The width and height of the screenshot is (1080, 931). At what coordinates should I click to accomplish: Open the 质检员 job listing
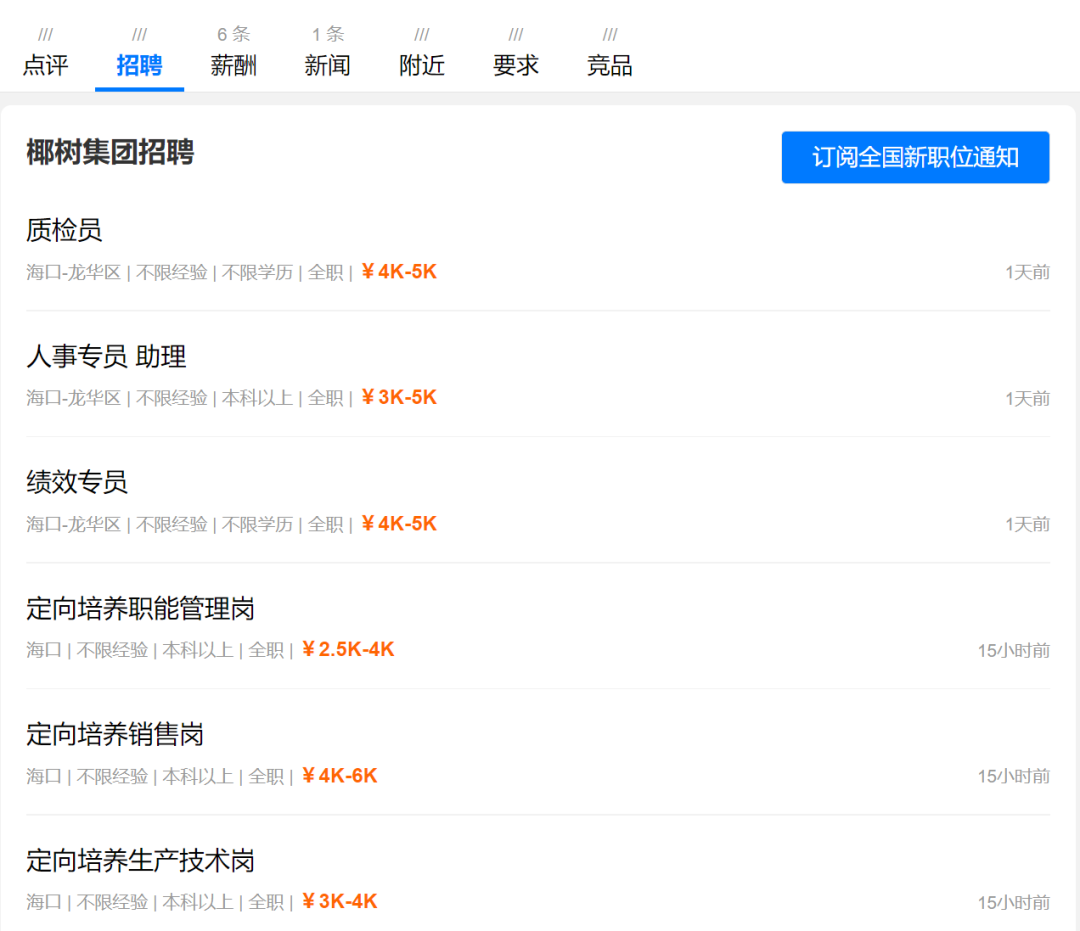coord(64,231)
